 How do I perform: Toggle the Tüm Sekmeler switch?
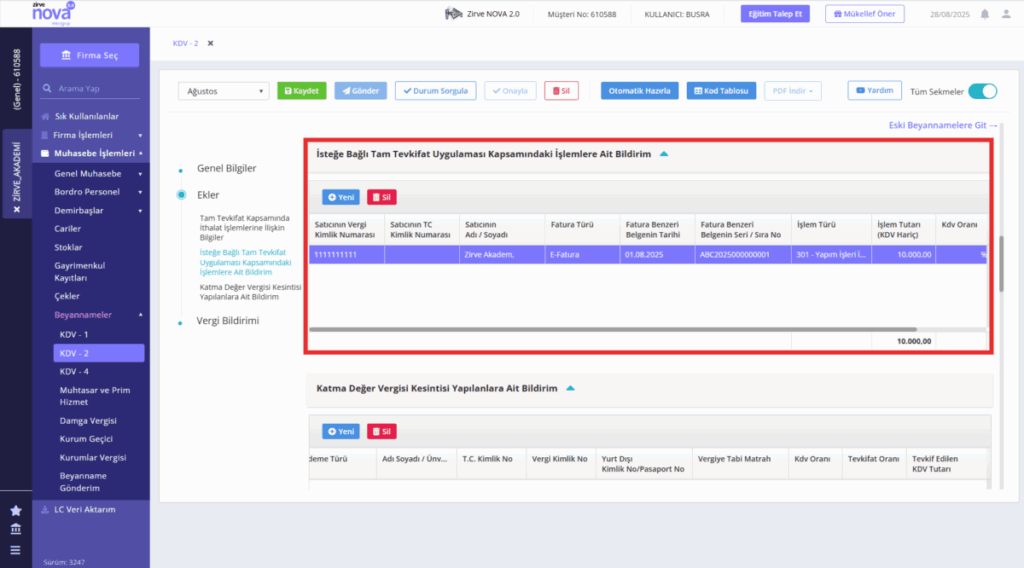982,91
